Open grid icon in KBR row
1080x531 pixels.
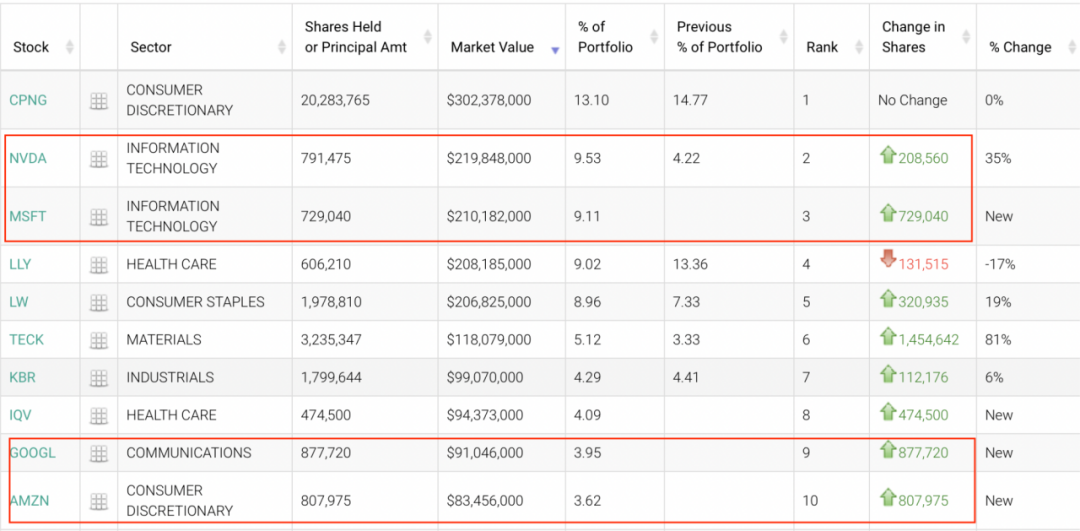pos(99,378)
